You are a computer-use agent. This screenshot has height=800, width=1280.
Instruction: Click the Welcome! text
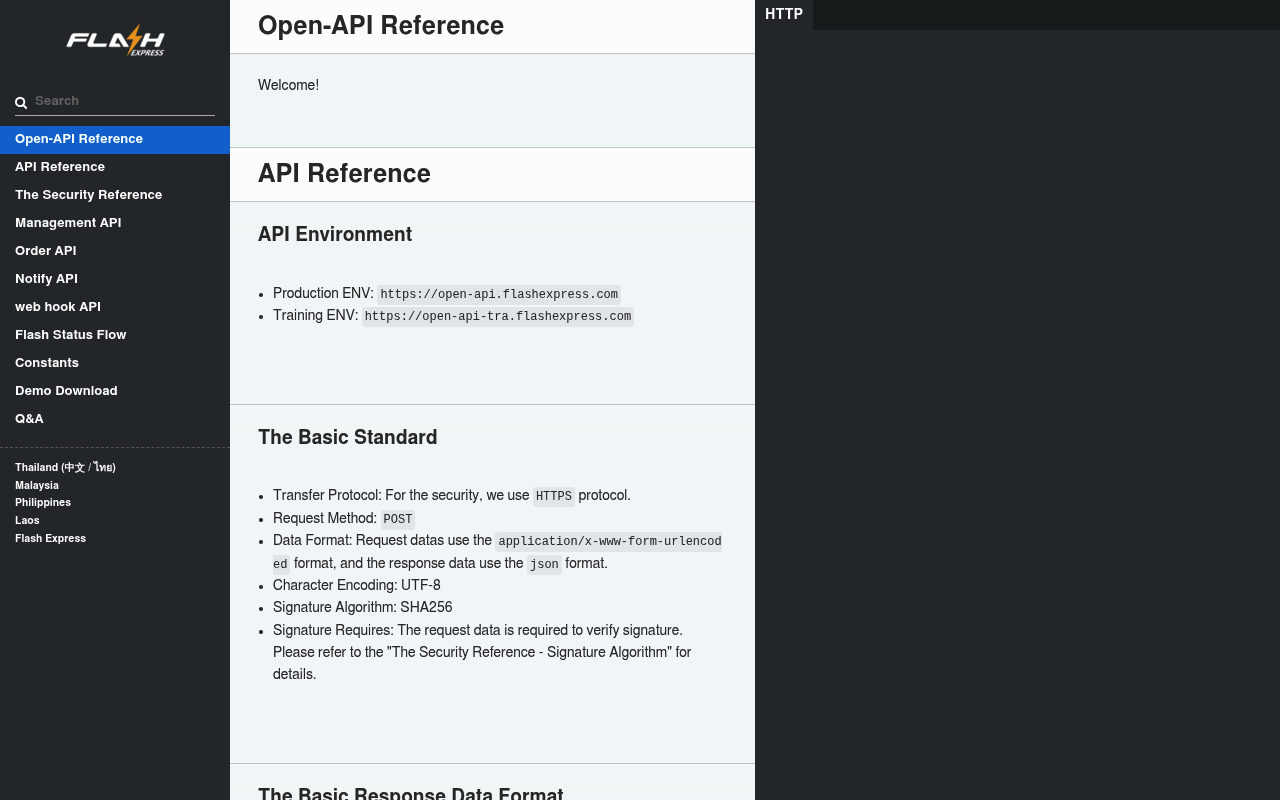click(x=288, y=85)
